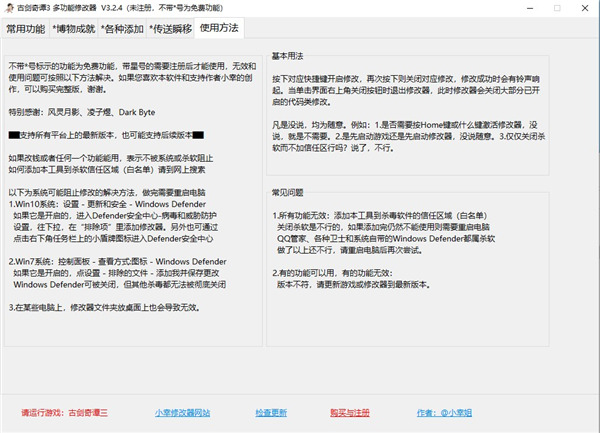The width and height of the screenshot is (600, 433).
Task: Click the 检查更新 link
Action: click(271, 413)
